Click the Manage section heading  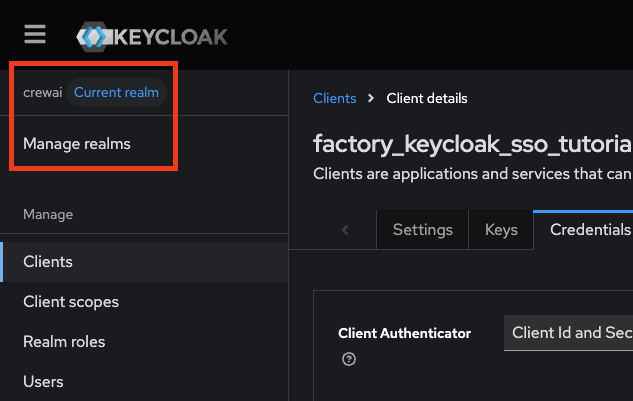pos(48,214)
